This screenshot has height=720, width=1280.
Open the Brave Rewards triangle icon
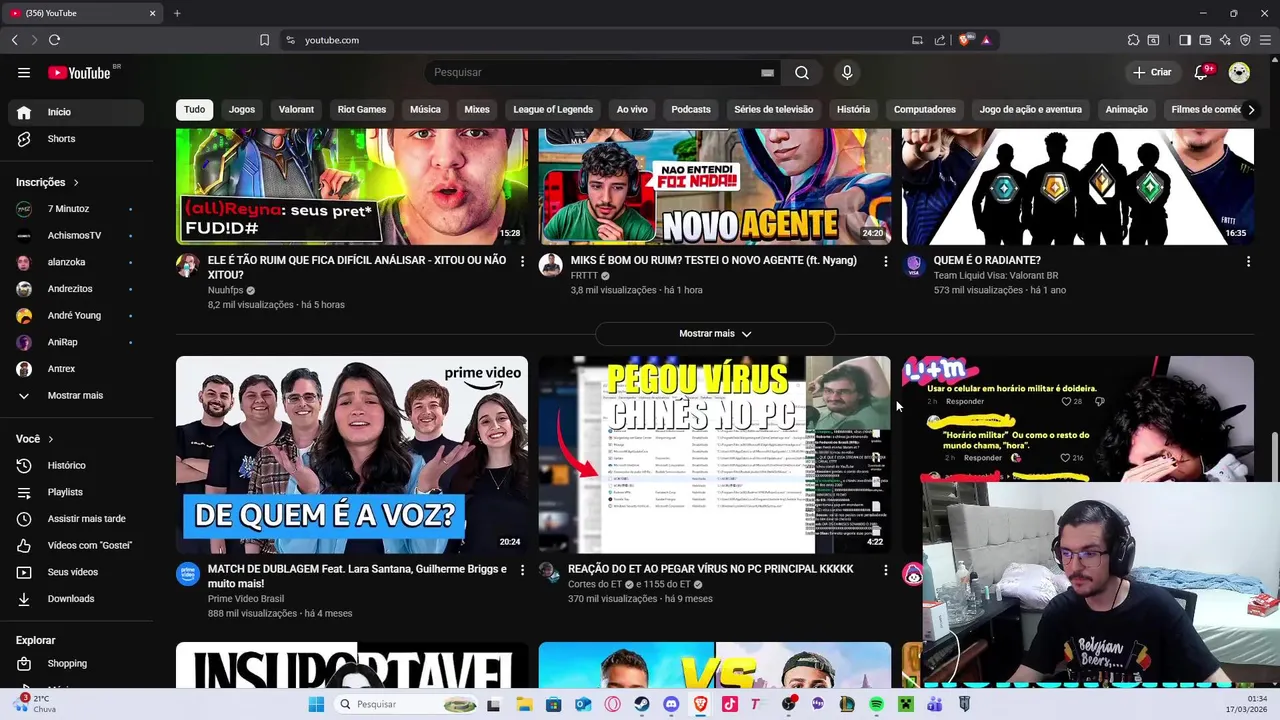point(986,40)
